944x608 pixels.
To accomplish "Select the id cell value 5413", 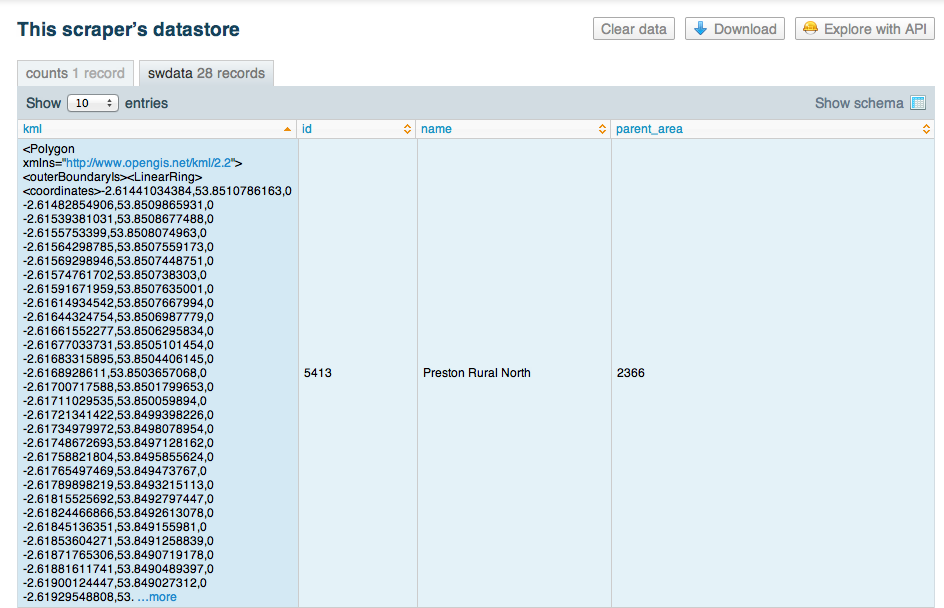I will [x=317, y=373].
